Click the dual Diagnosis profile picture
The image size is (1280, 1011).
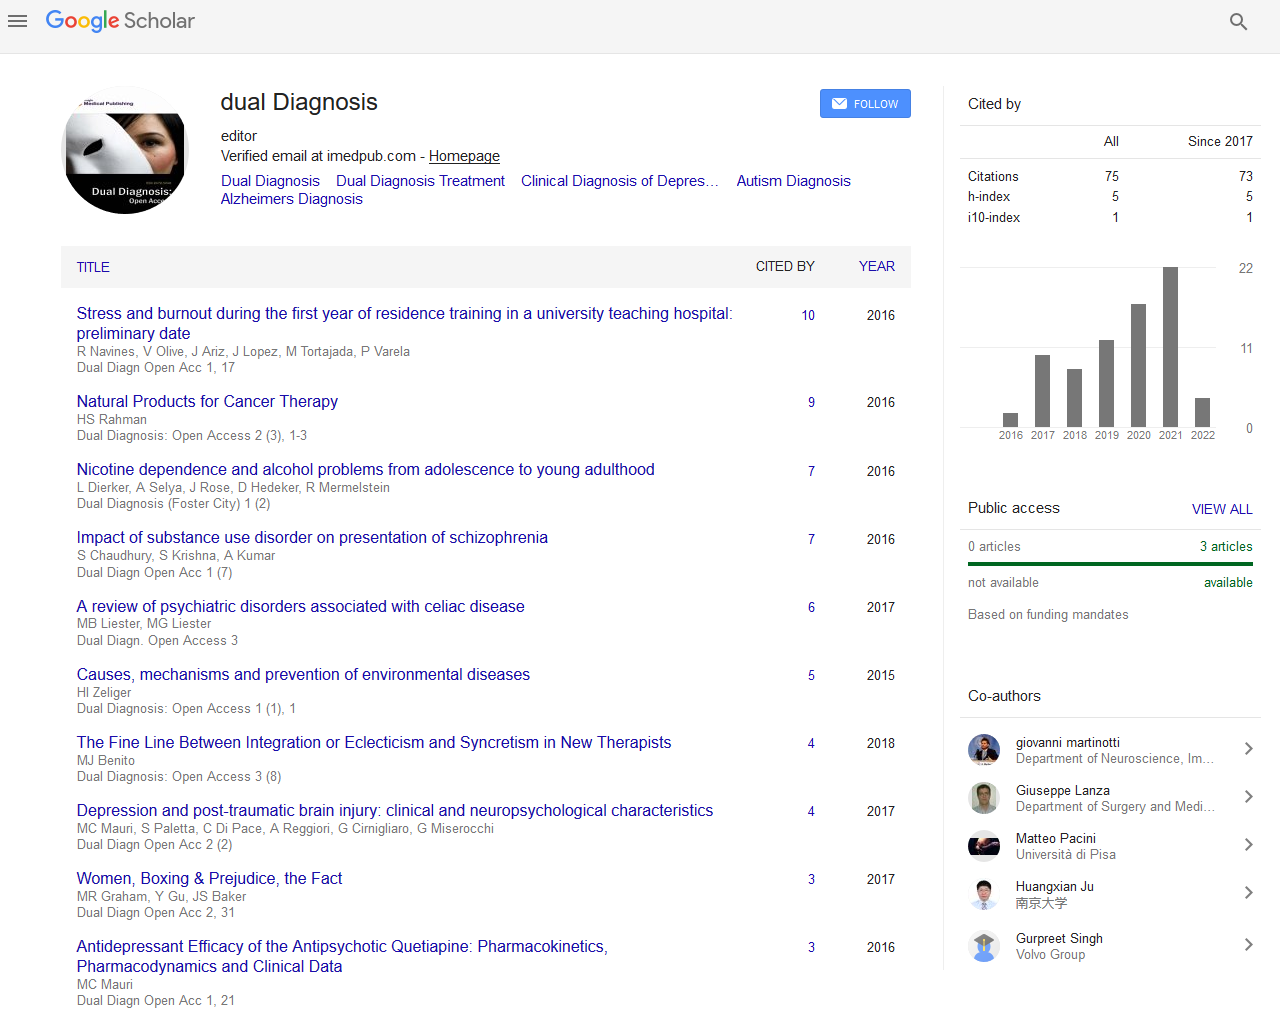(125, 152)
